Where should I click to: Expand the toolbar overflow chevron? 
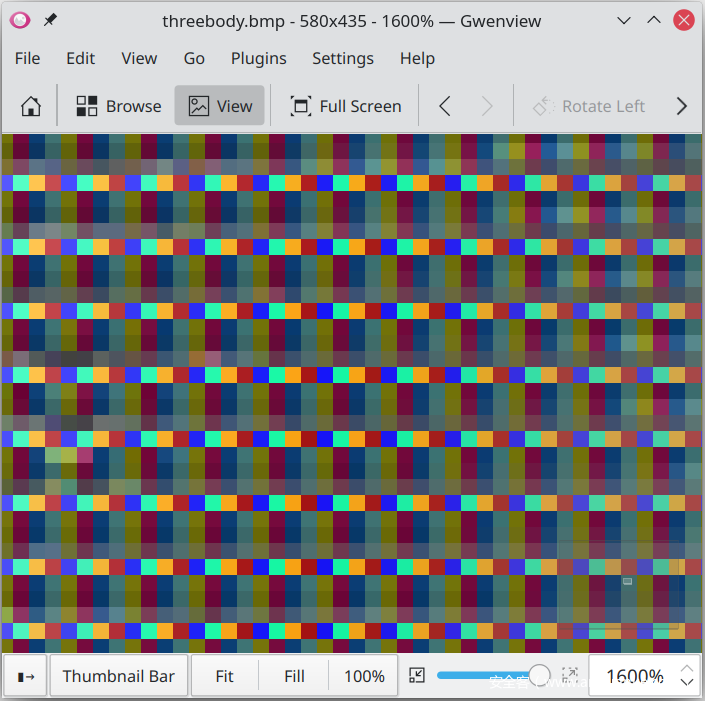pyautogui.click(x=682, y=106)
